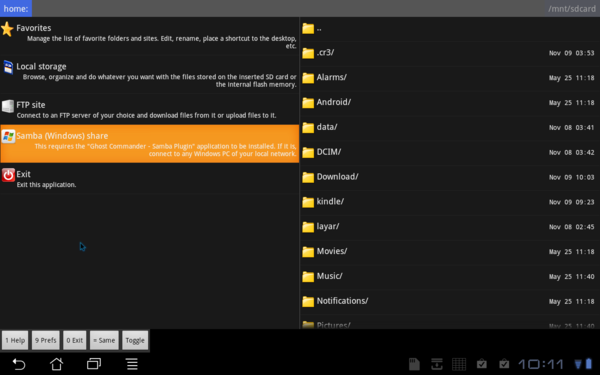The image size is (600, 375).
Task: Click the FTP site server icon
Action: tap(8, 106)
